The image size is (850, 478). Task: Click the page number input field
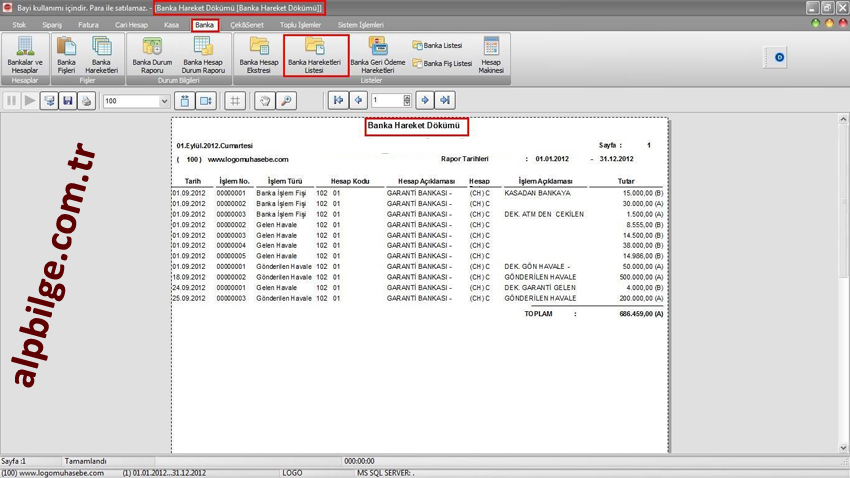[x=387, y=101]
